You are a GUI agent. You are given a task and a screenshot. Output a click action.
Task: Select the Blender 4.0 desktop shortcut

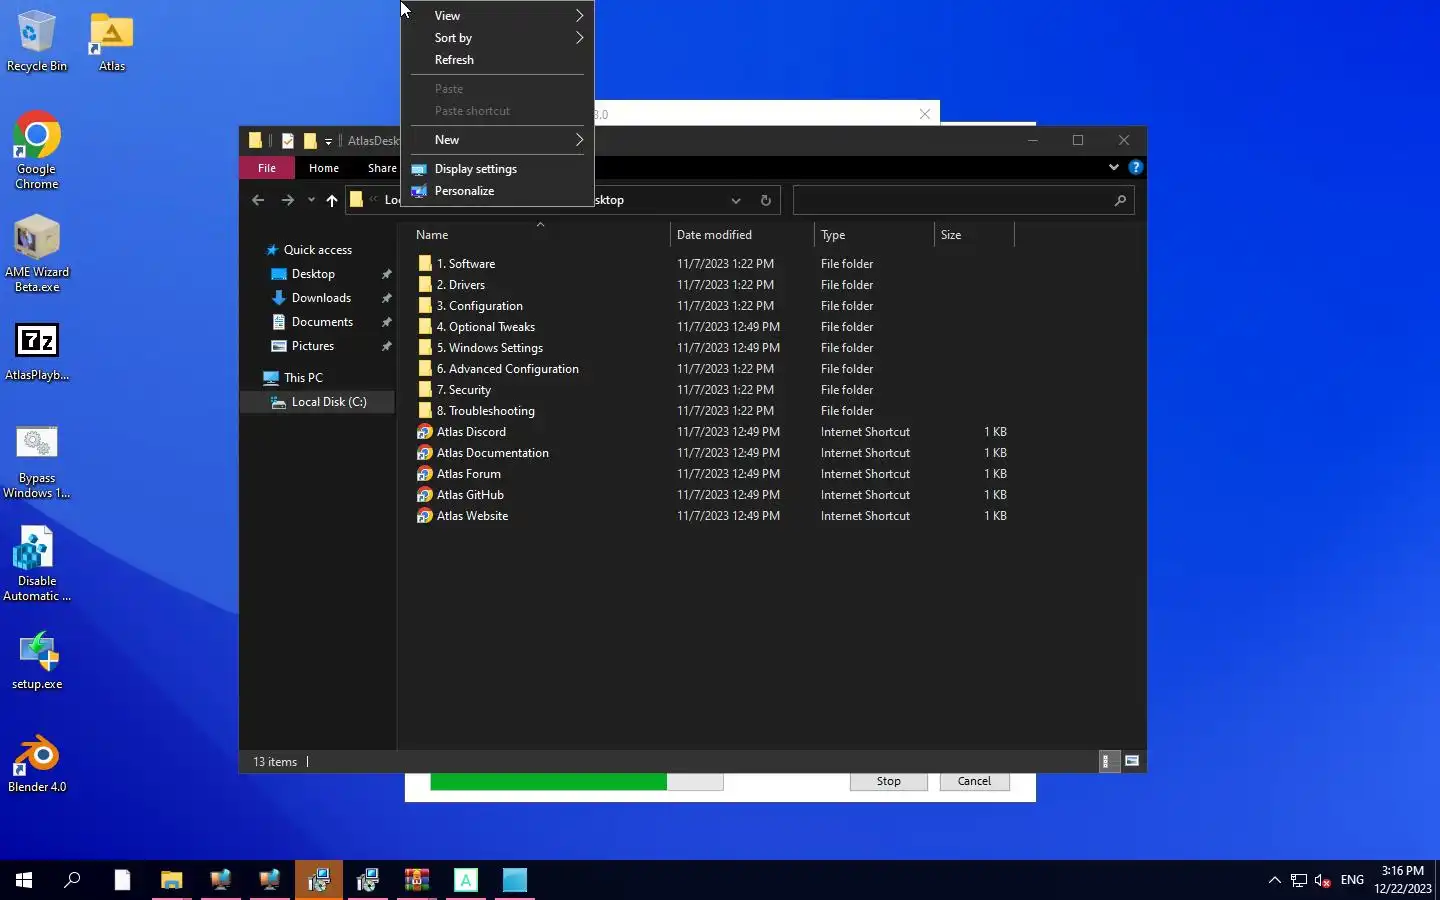pos(36,765)
